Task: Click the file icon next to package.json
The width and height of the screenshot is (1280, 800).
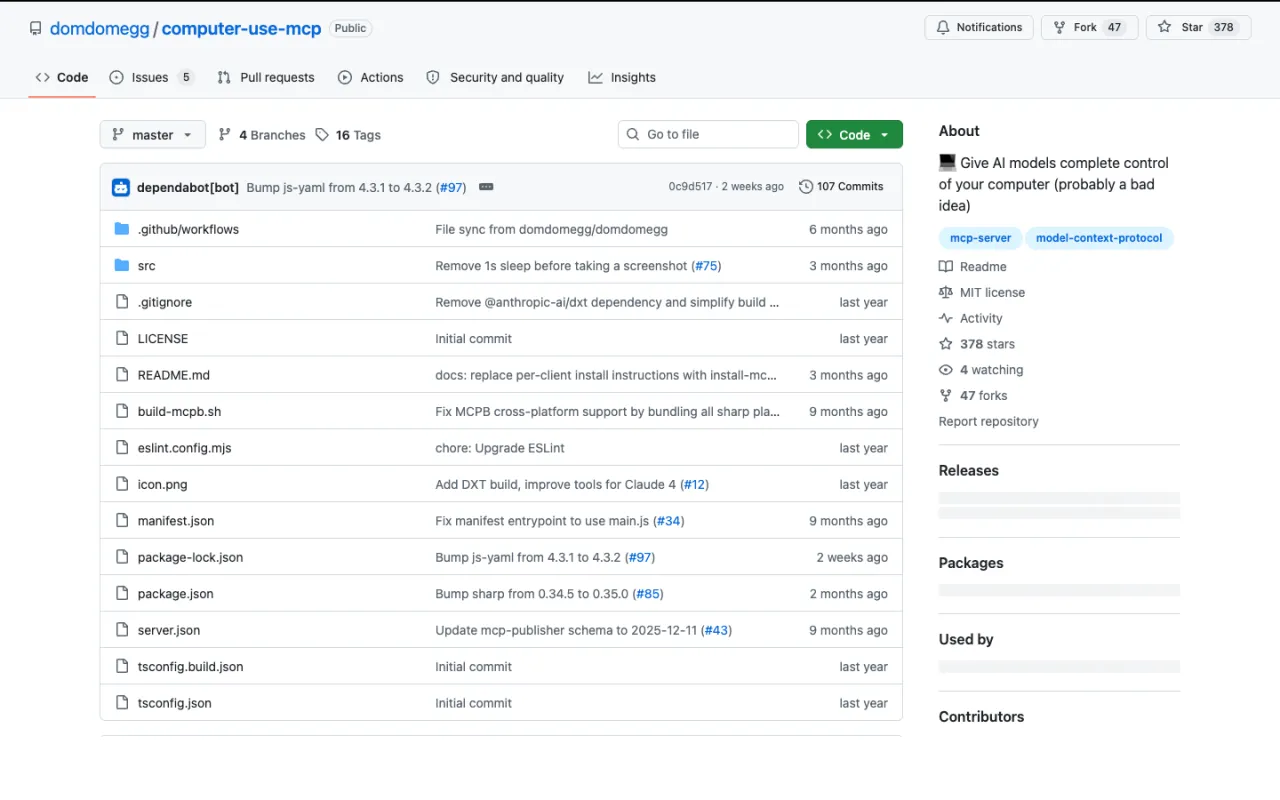Action: pos(122,593)
